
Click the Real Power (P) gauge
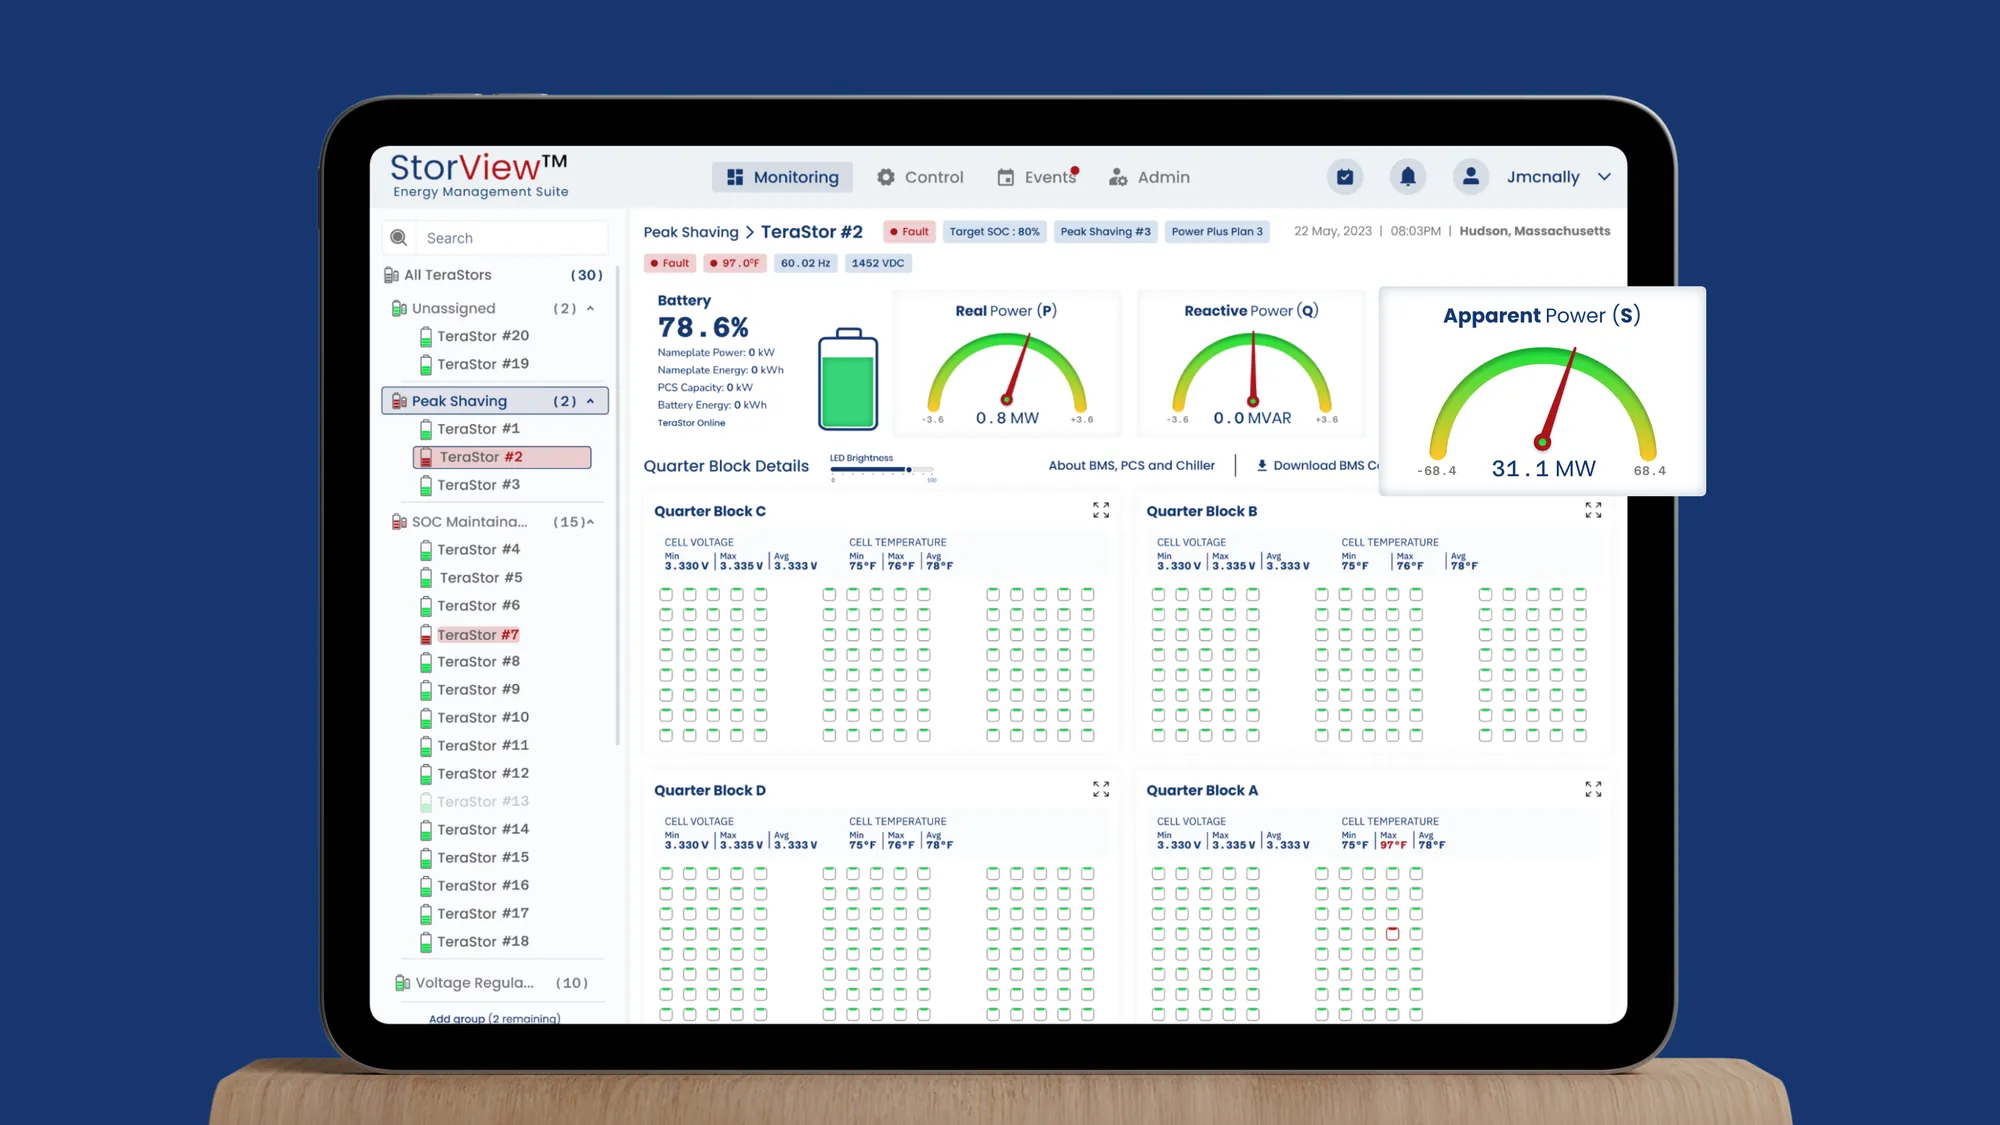point(1007,365)
